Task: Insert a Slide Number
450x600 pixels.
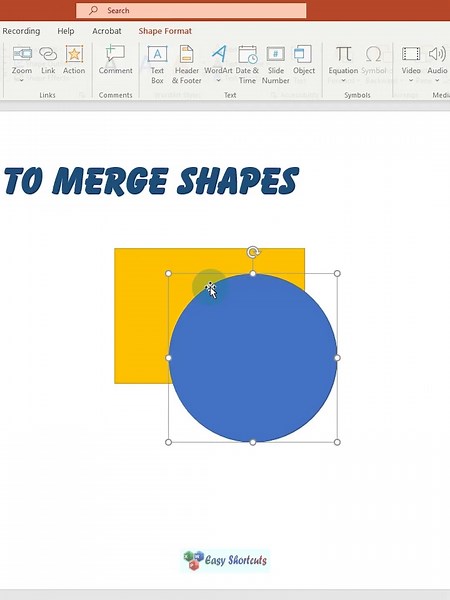Action: (276, 64)
